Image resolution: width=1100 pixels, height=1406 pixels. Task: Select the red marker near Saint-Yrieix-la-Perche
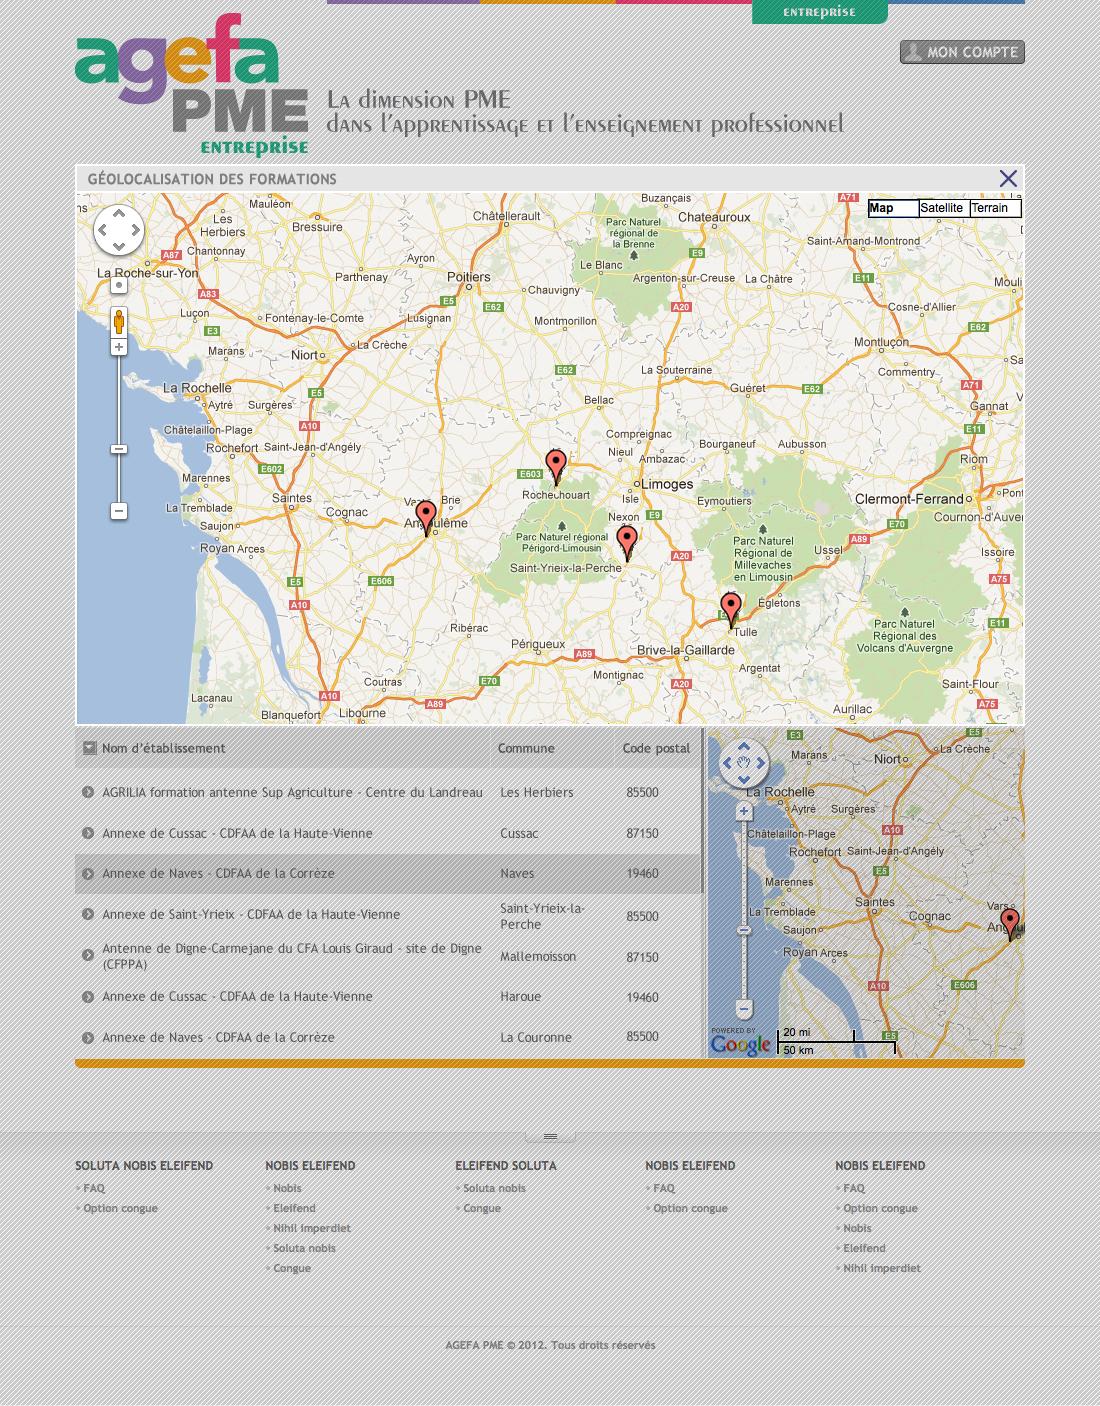pos(627,542)
